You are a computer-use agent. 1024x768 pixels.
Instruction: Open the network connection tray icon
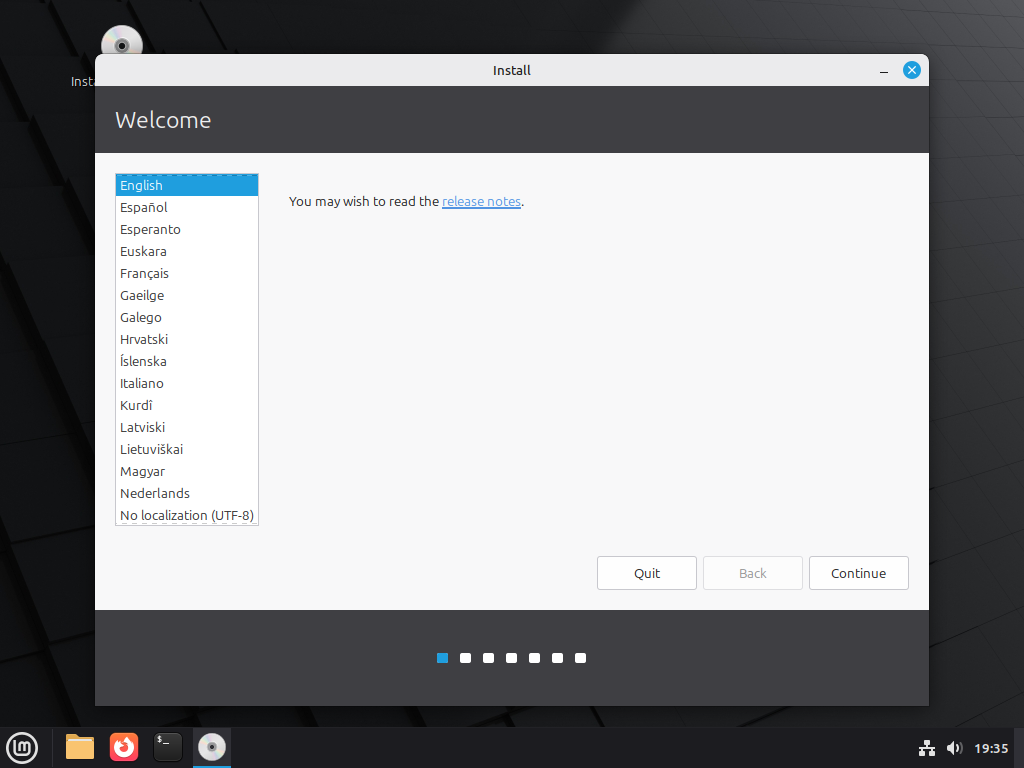point(927,748)
